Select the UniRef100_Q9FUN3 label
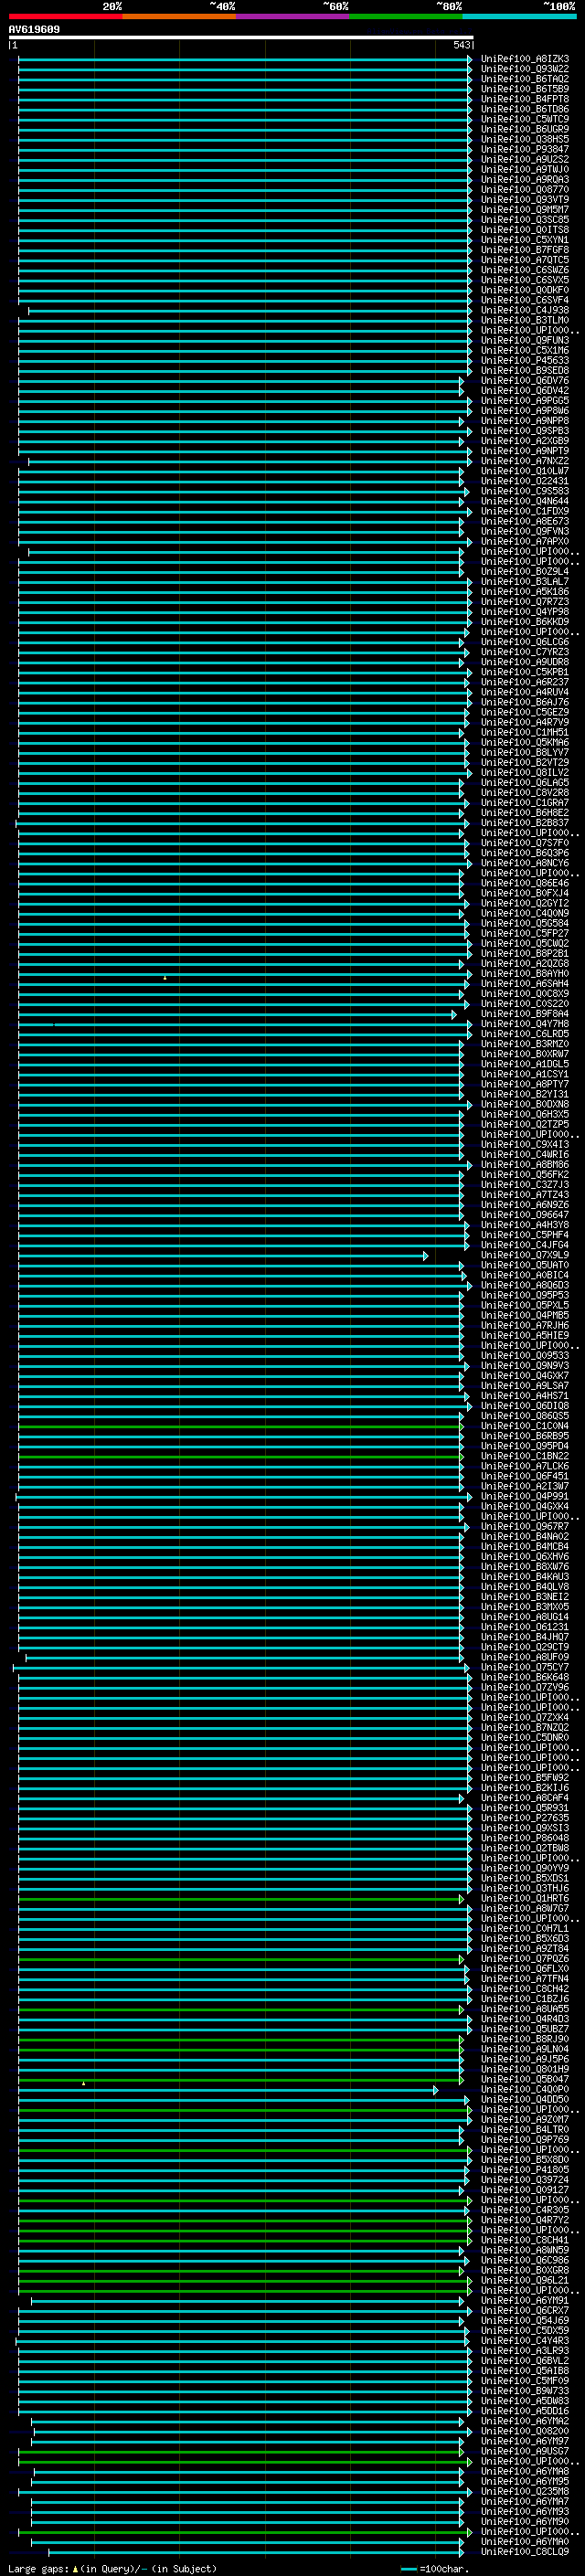The image size is (585, 2576). [x=525, y=340]
